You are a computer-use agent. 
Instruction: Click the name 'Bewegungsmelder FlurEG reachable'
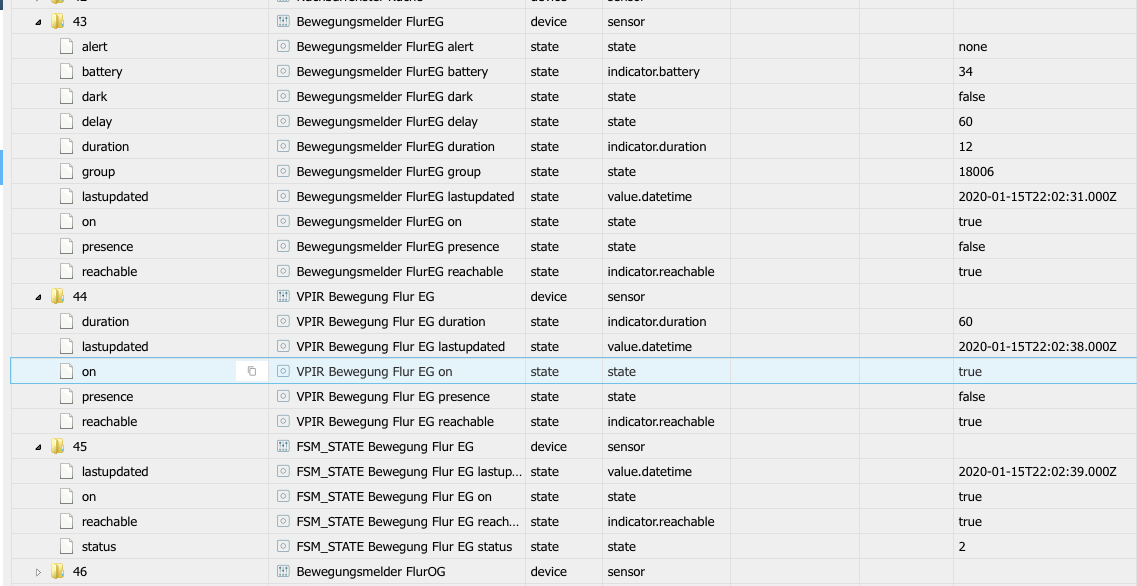coord(400,272)
